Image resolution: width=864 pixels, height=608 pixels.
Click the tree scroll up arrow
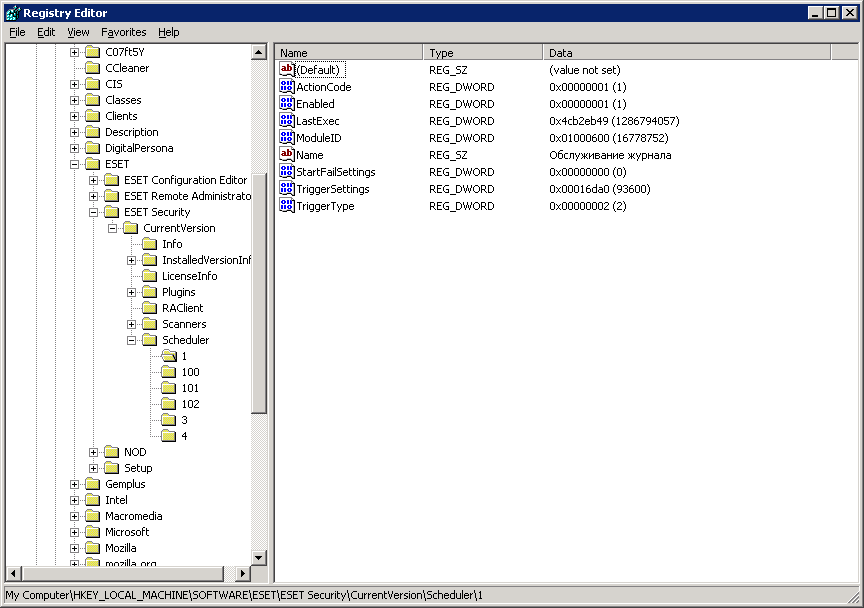pos(259,52)
